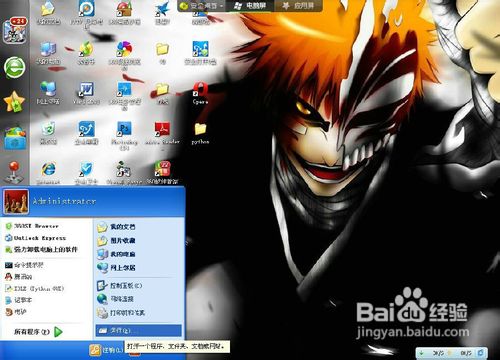Screen dimensions: 500x360
Task: Open the Word 2003 desktop shortcut
Action: pyautogui.click(x=86, y=93)
